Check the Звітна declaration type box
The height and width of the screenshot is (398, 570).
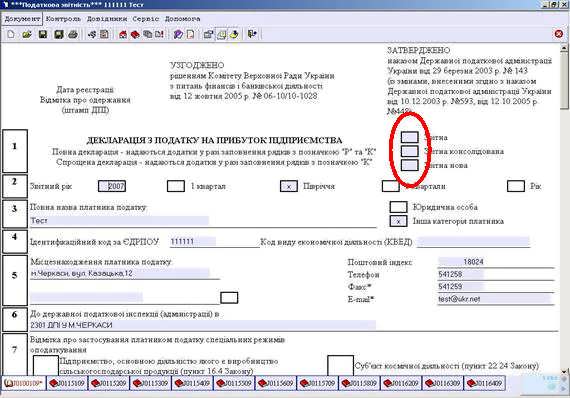[409, 137]
